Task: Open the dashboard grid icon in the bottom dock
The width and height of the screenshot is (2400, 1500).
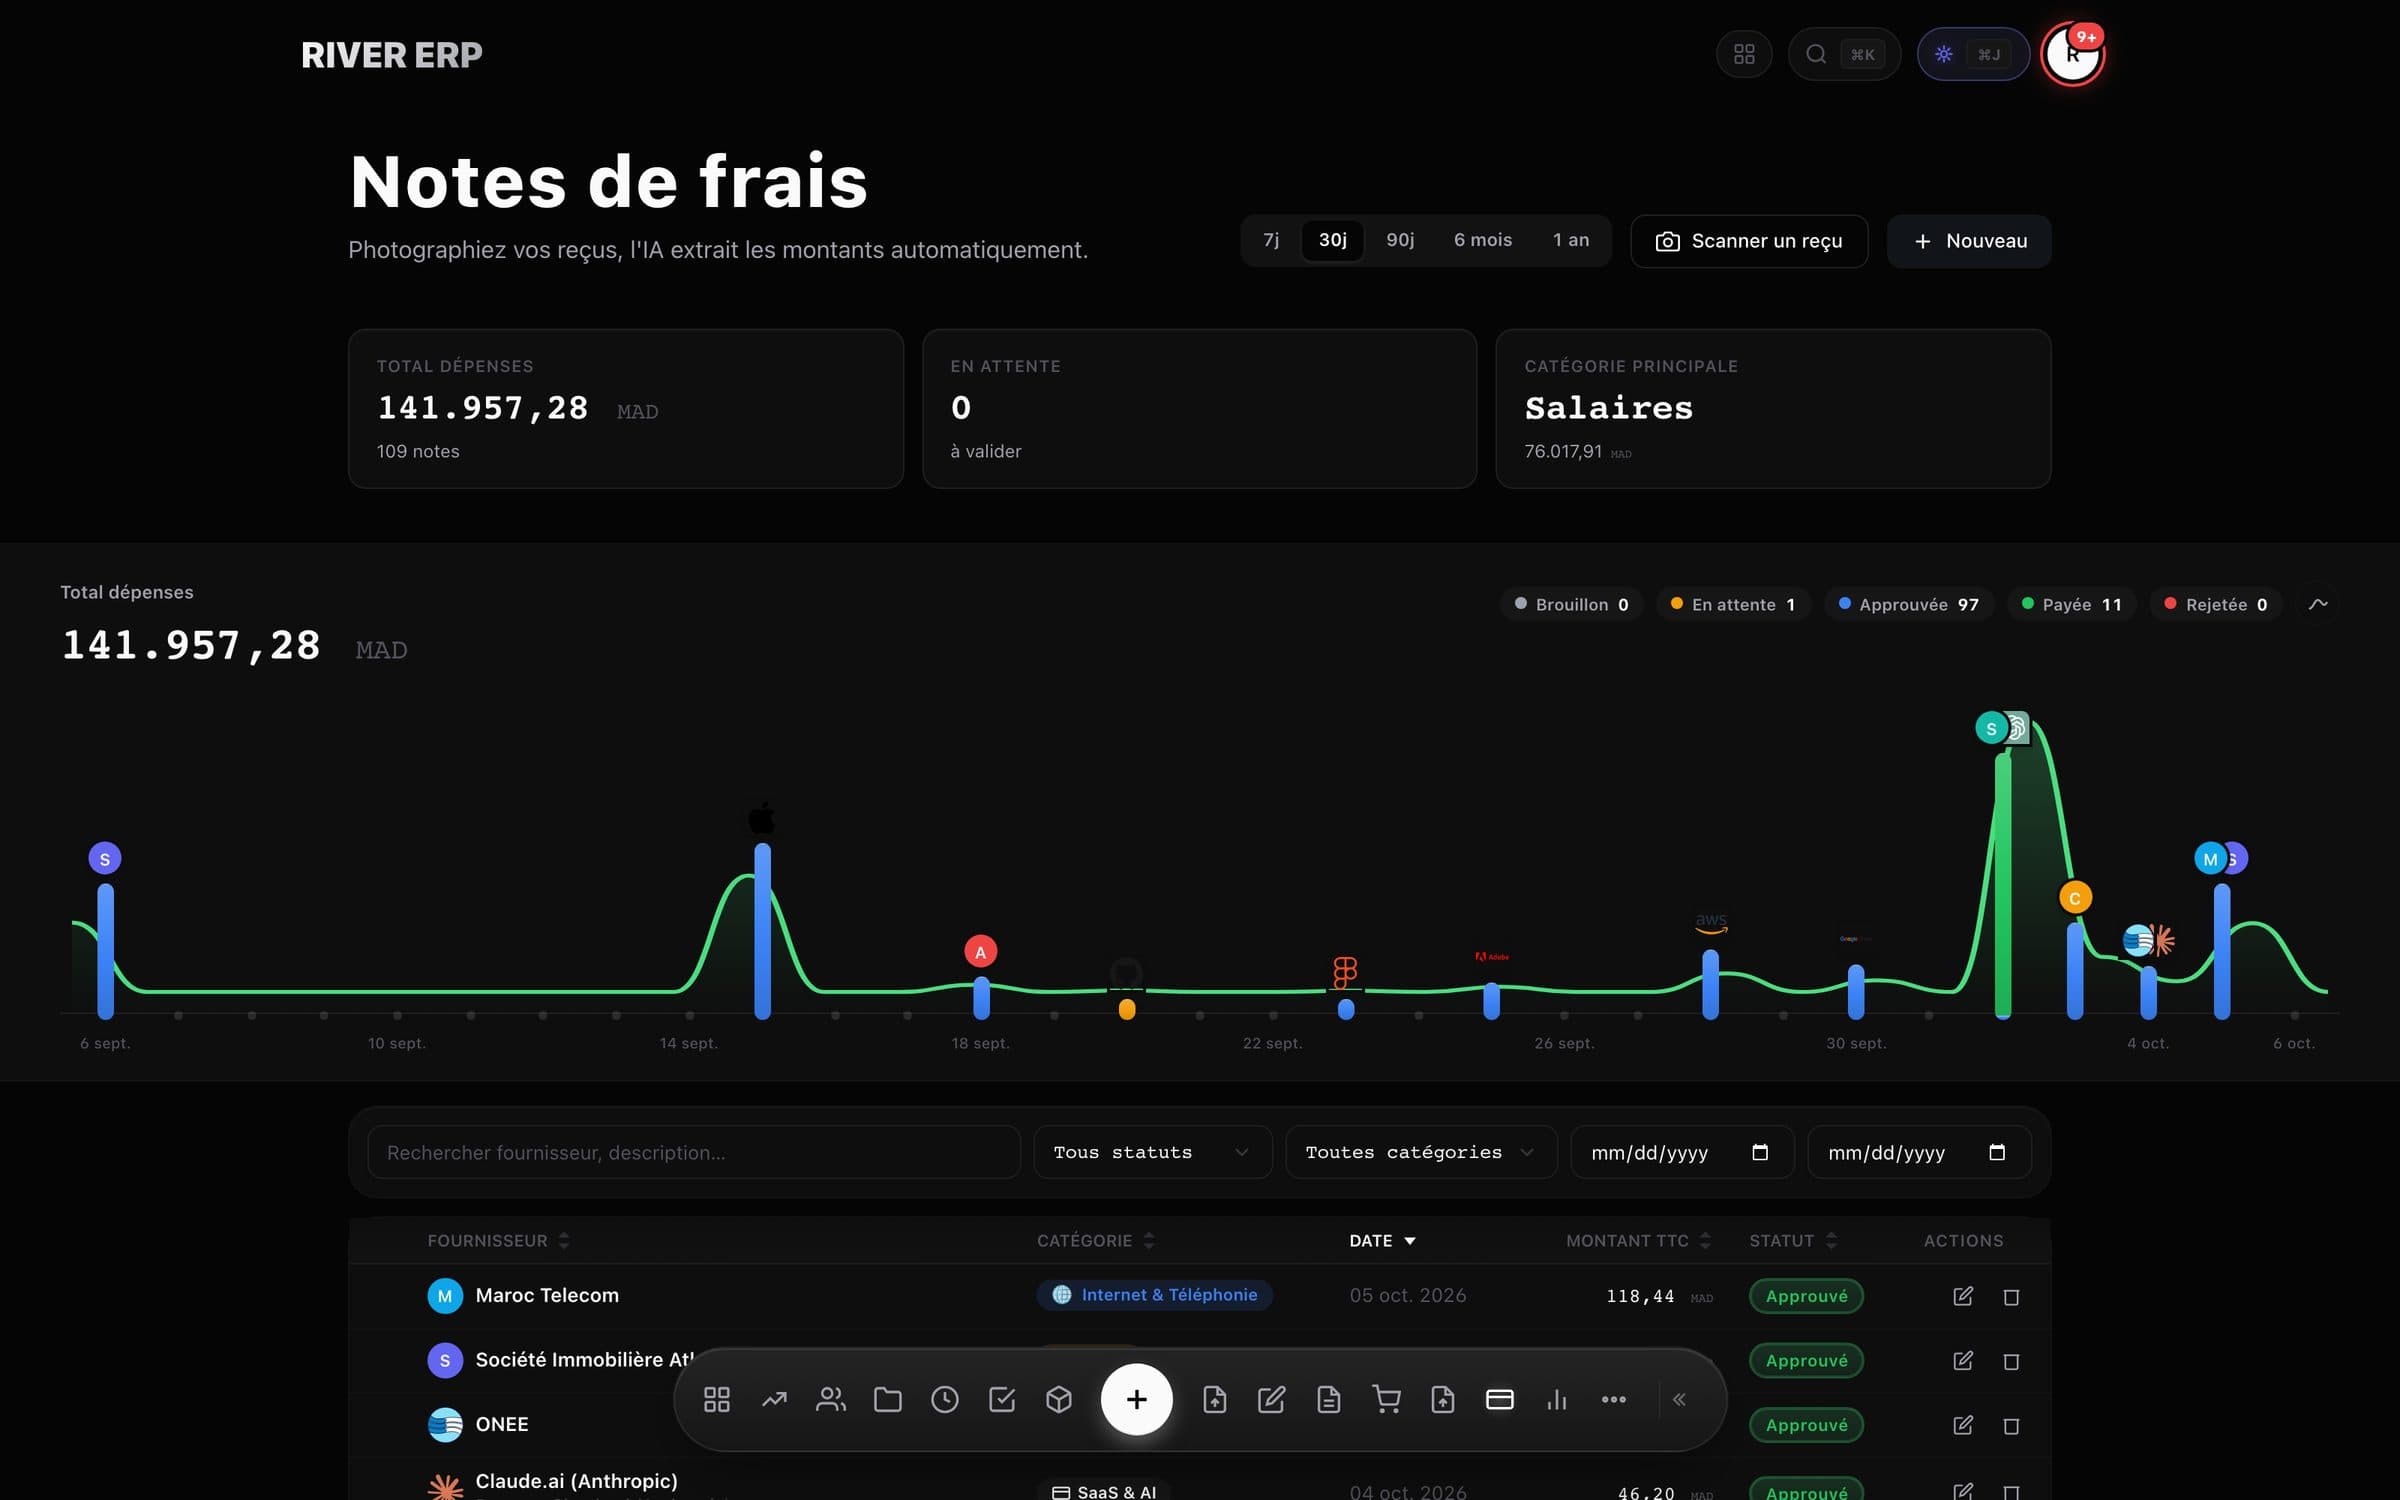Action: pyautogui.click(x=717, y=1399)
